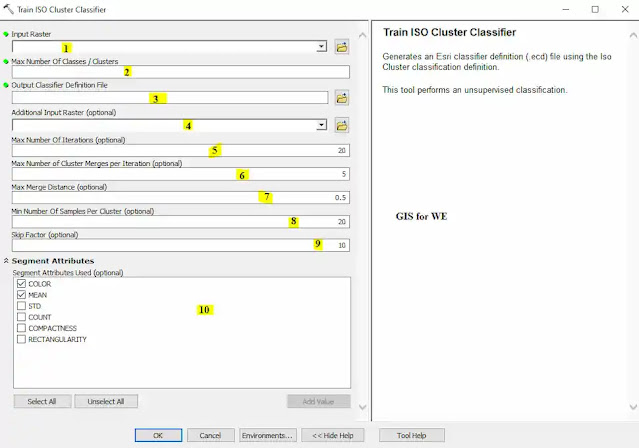Maximize the Train ISO Cluster Classifier window

[595, 9]
